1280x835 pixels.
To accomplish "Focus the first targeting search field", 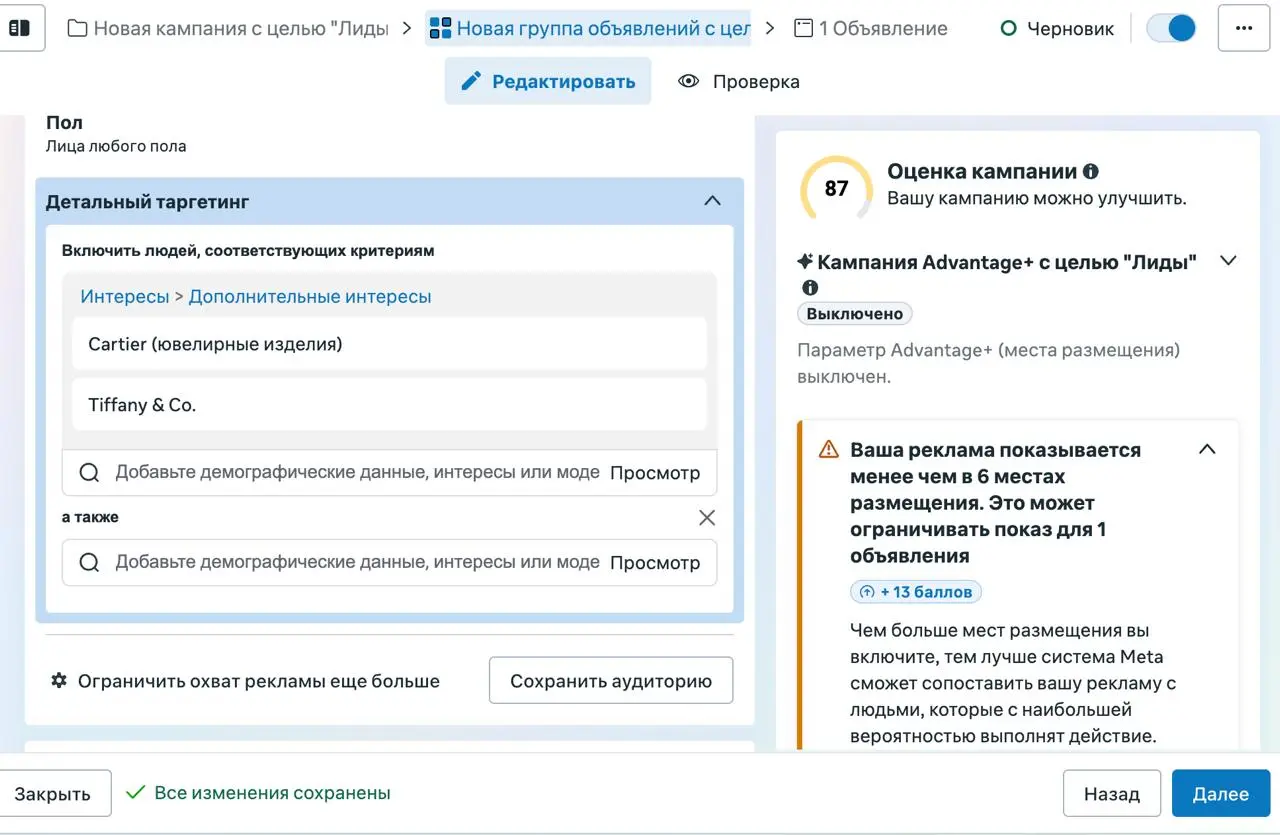I will coord(389,472).
